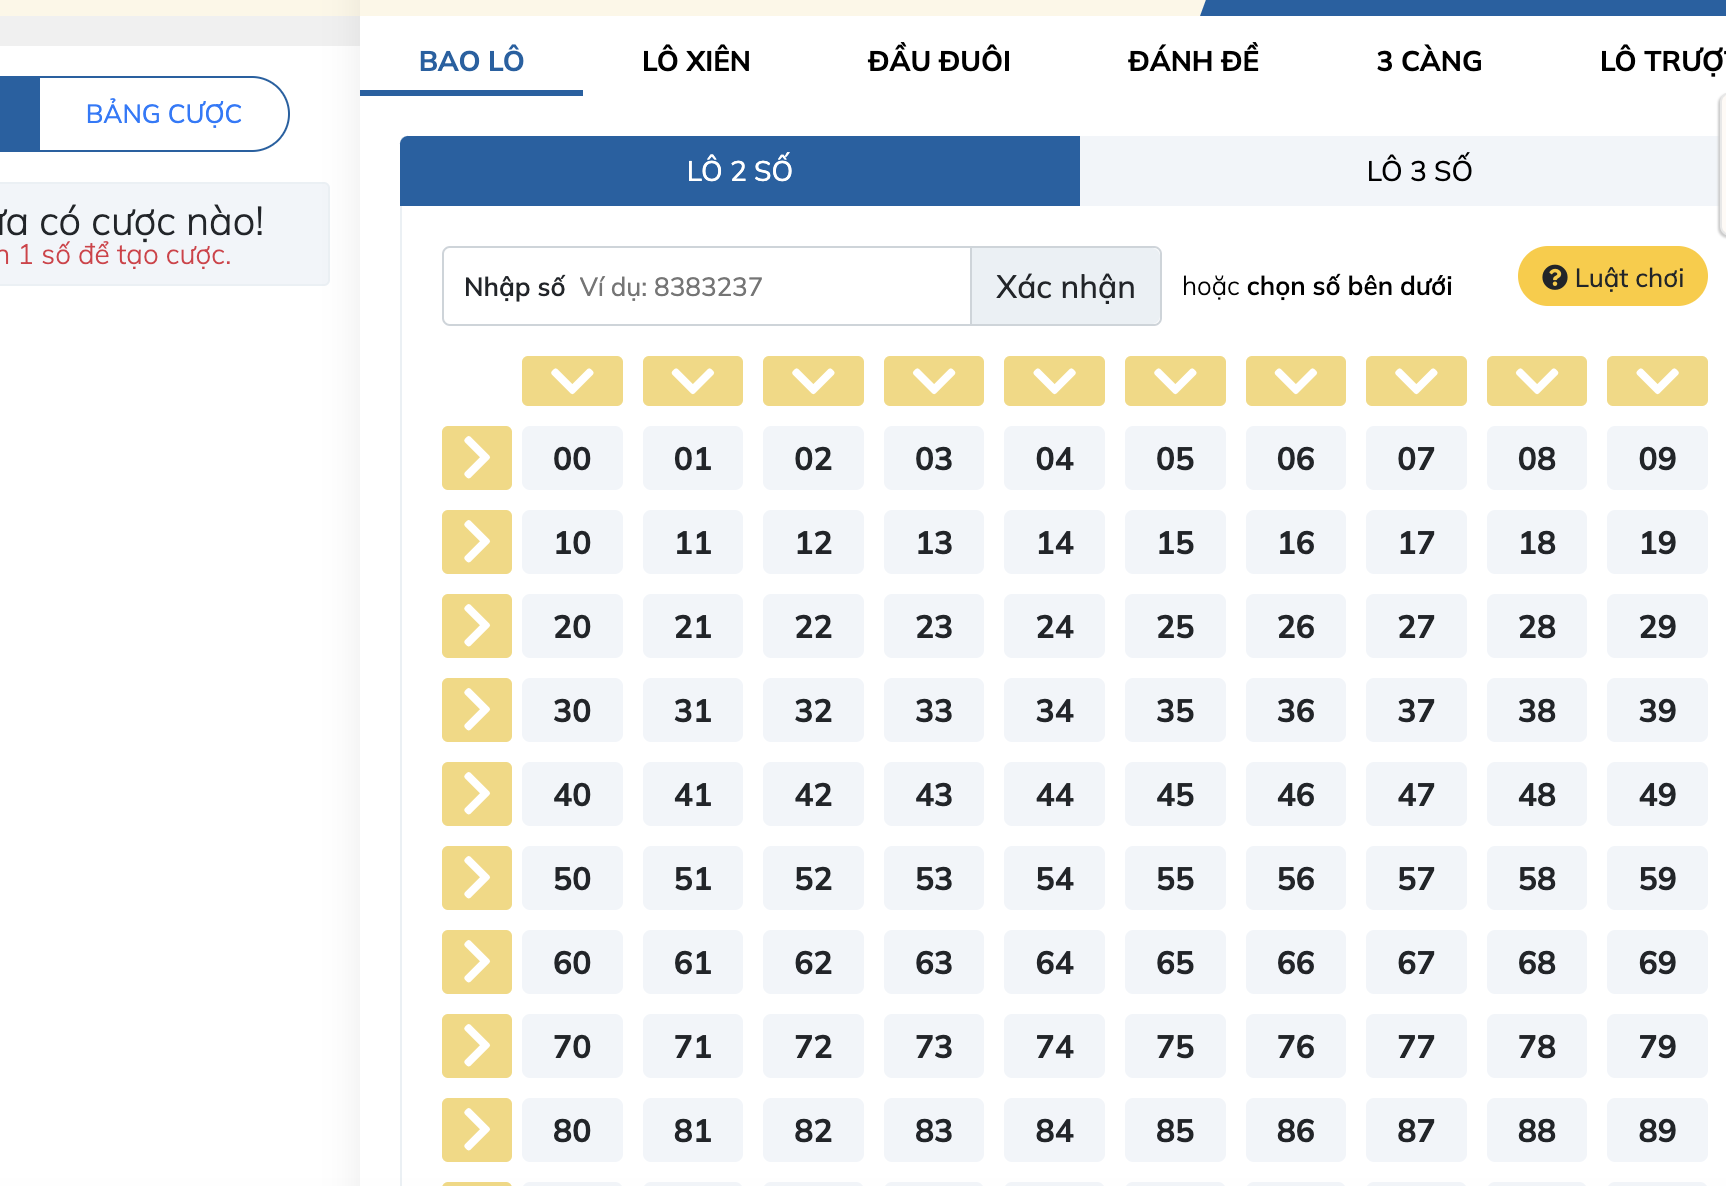Image resolution: width=1726 pixels, height=1186 pixels.
Task: Switch to the ĐÁNH ĐỀ tab
Action: 1193,61
